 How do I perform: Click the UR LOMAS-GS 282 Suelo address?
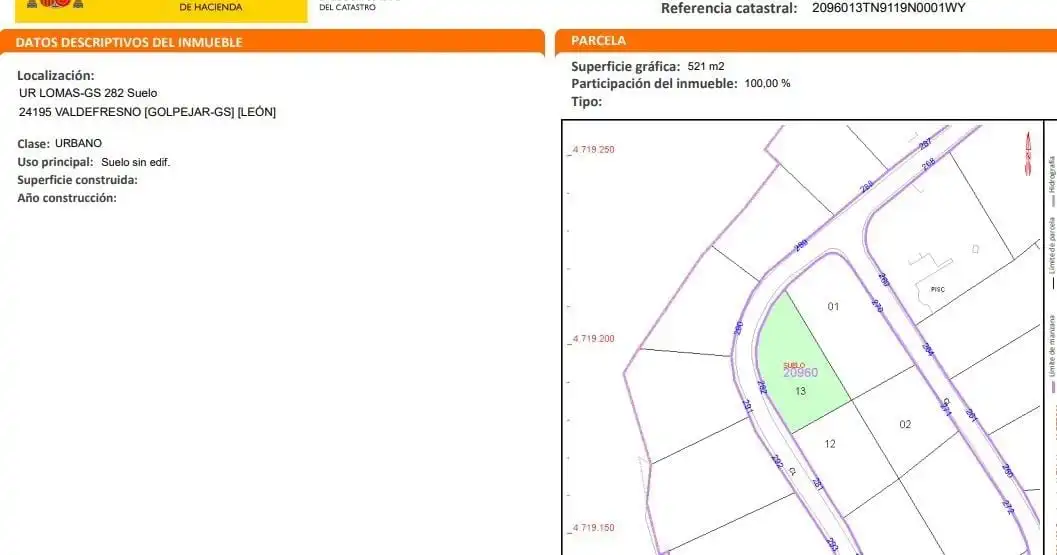tap(88, 93)
